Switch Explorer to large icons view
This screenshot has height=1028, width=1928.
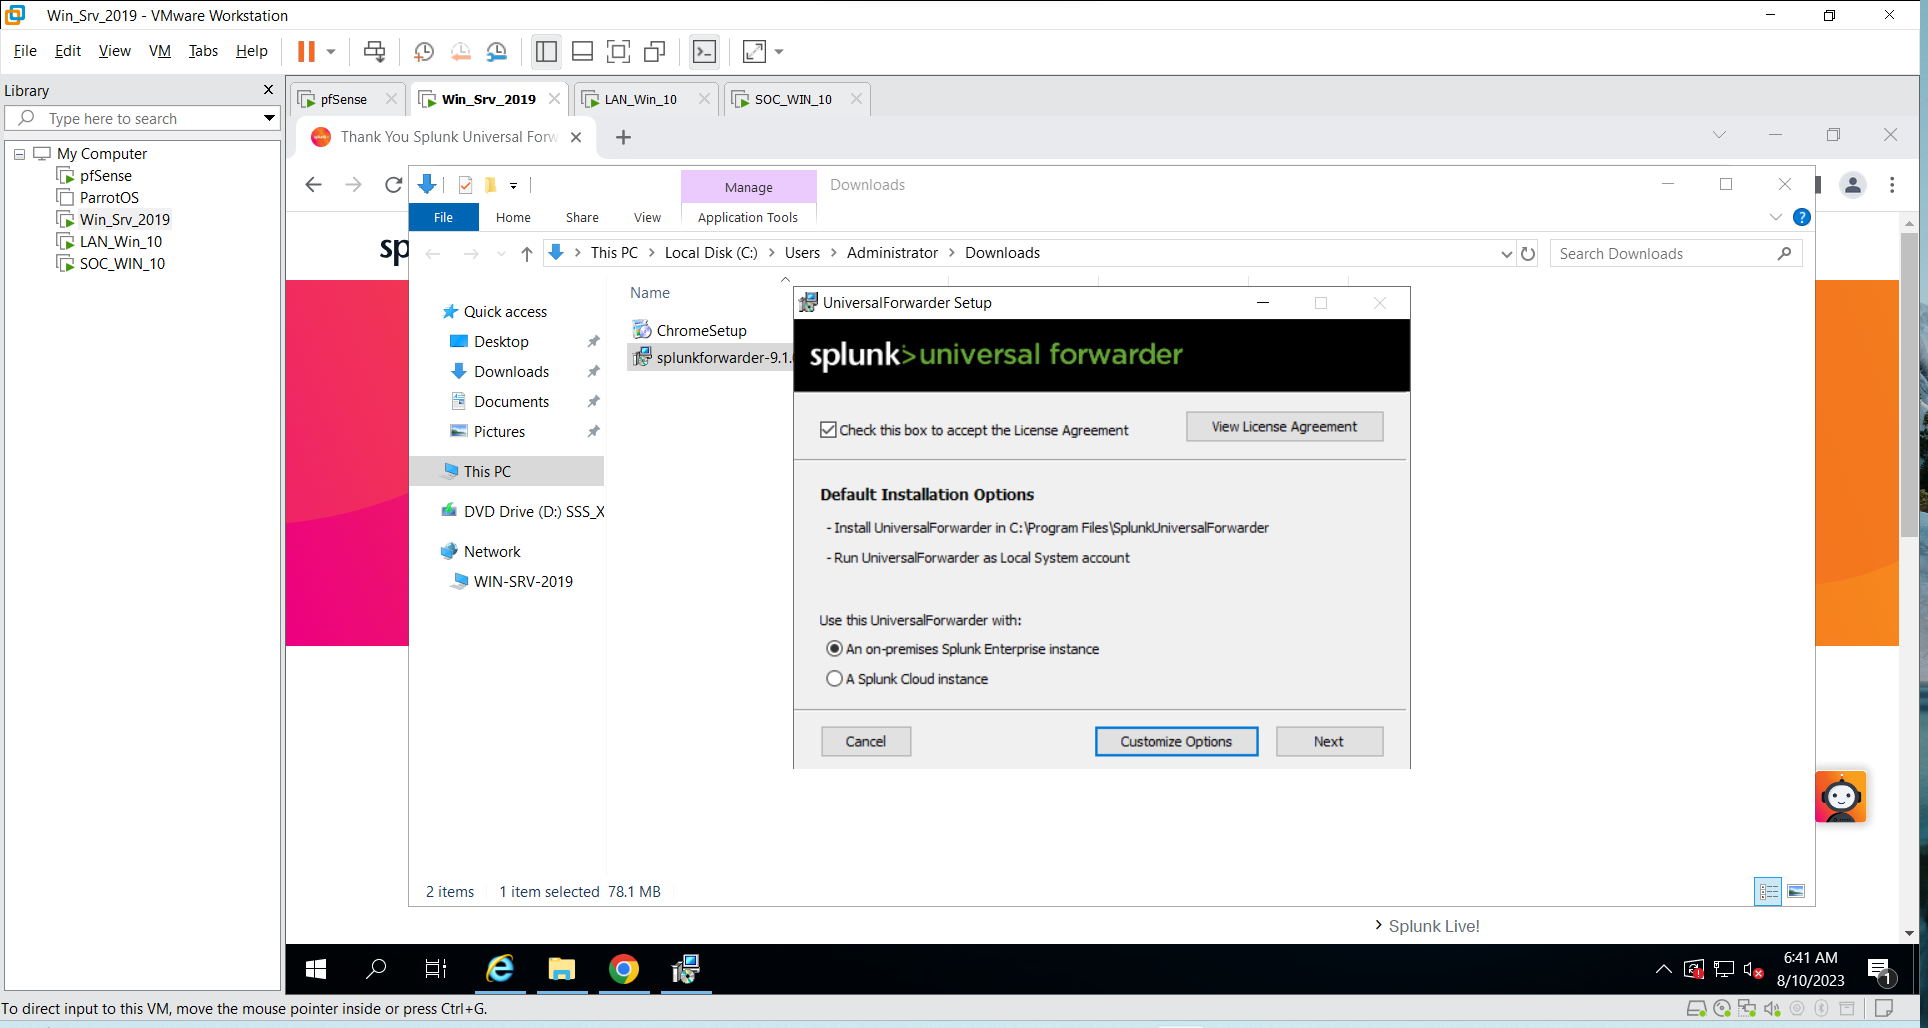(1796, 891)
